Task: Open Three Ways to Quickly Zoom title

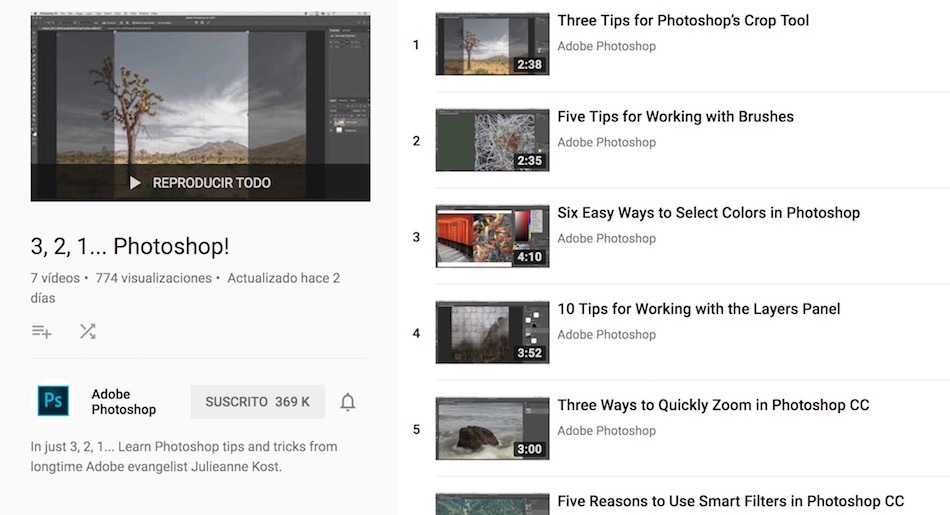Action: (x=713, y=405)
